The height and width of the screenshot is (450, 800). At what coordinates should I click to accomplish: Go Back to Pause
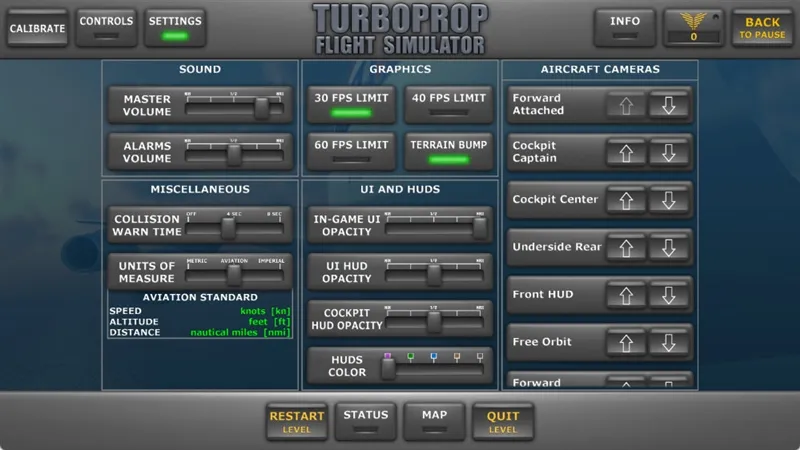pos(762,28)
